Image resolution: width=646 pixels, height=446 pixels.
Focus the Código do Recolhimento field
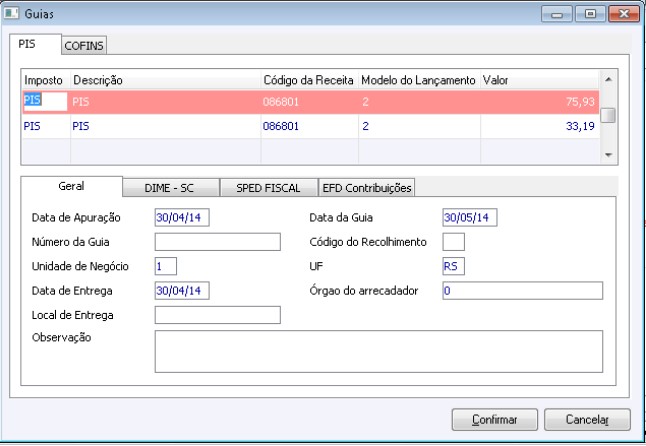[x=454, y=242]
